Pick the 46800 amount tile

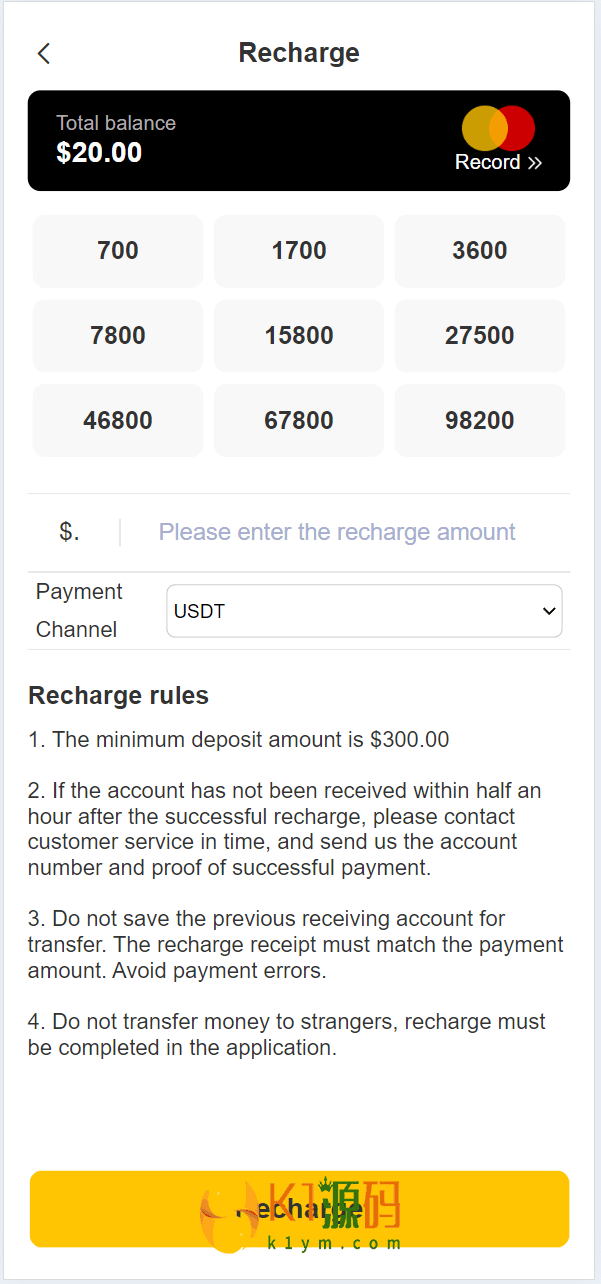tap(118, 420)
